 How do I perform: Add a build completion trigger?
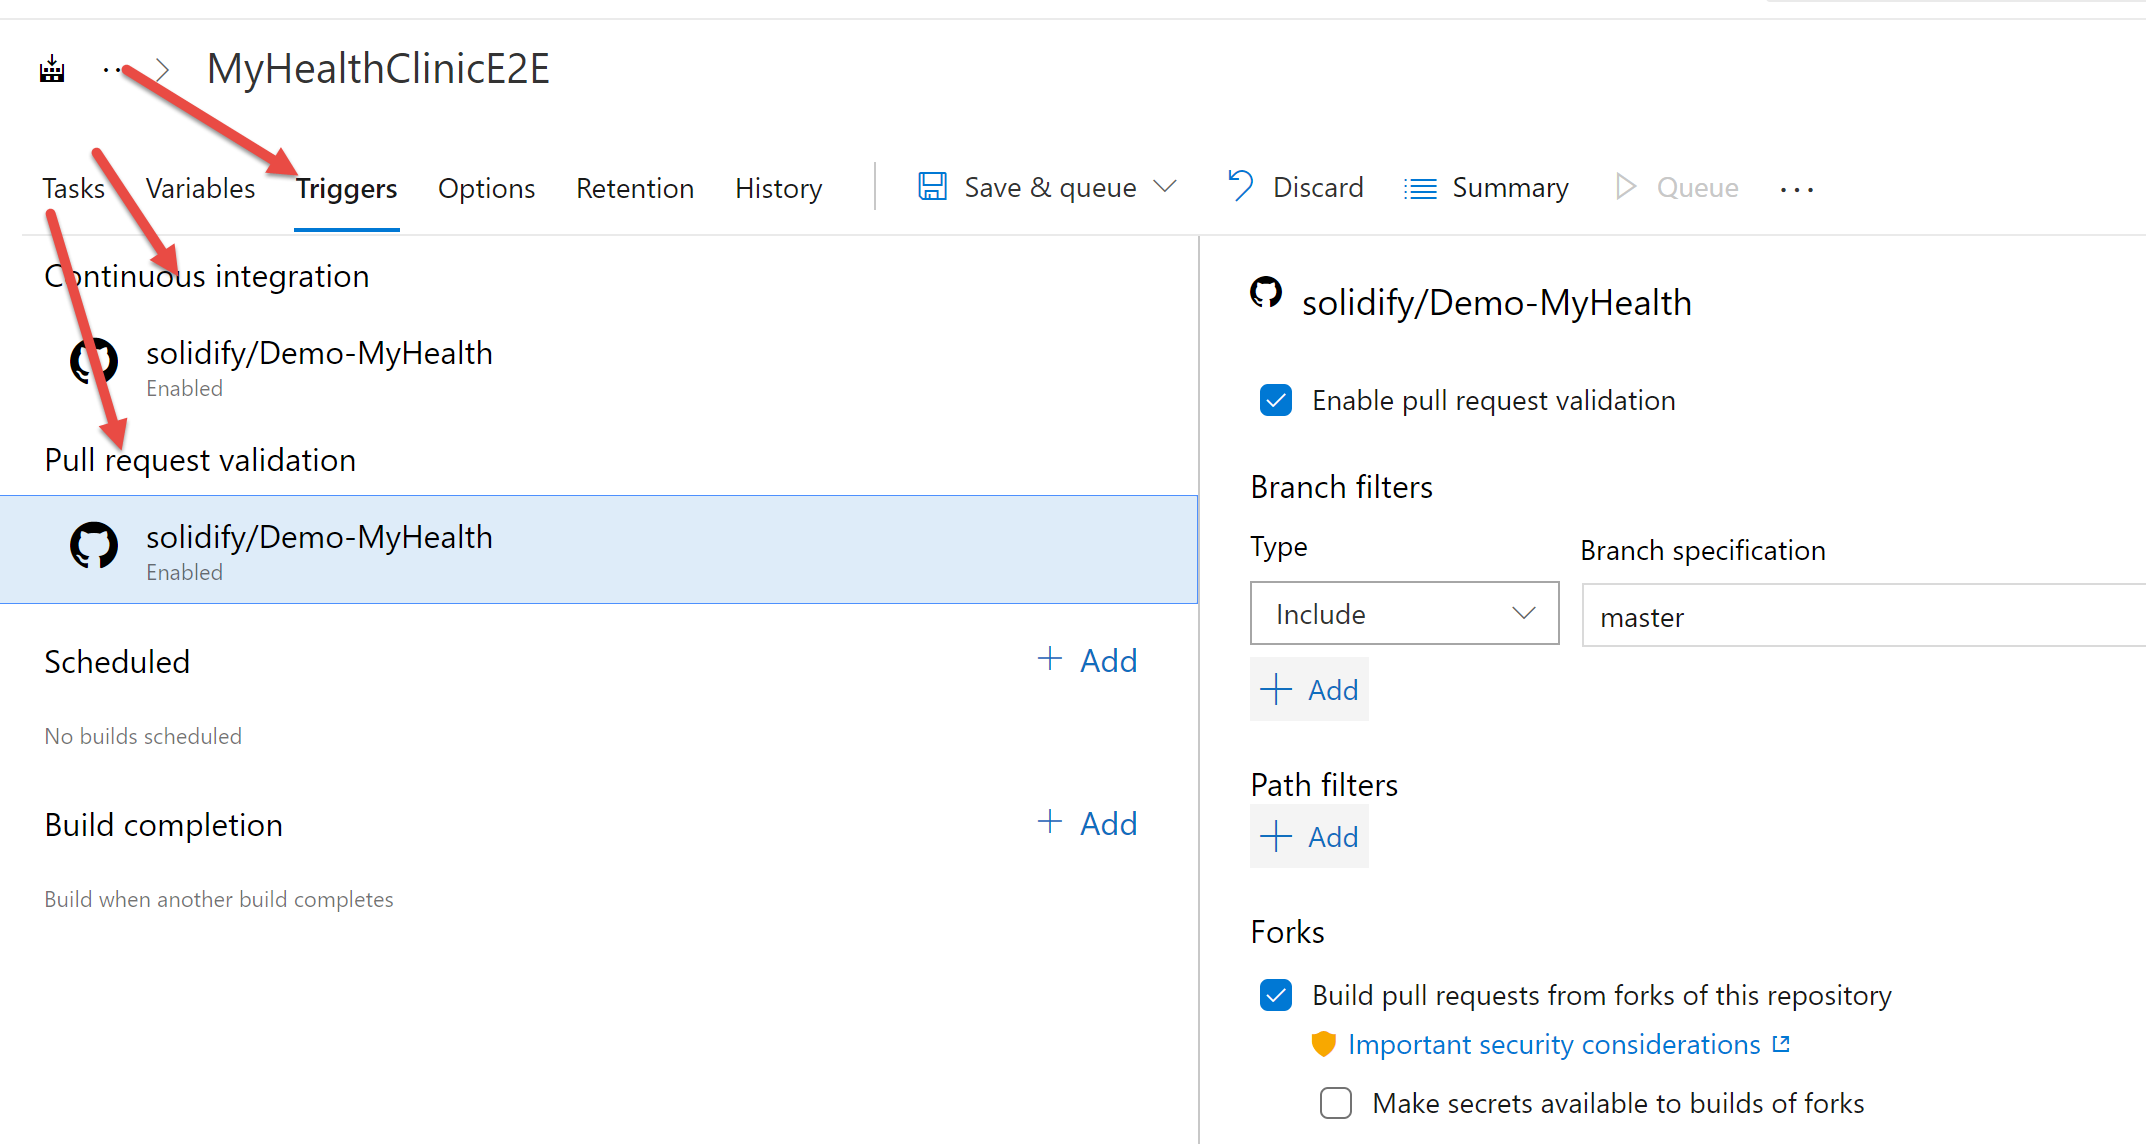(x=1087, y=823)
